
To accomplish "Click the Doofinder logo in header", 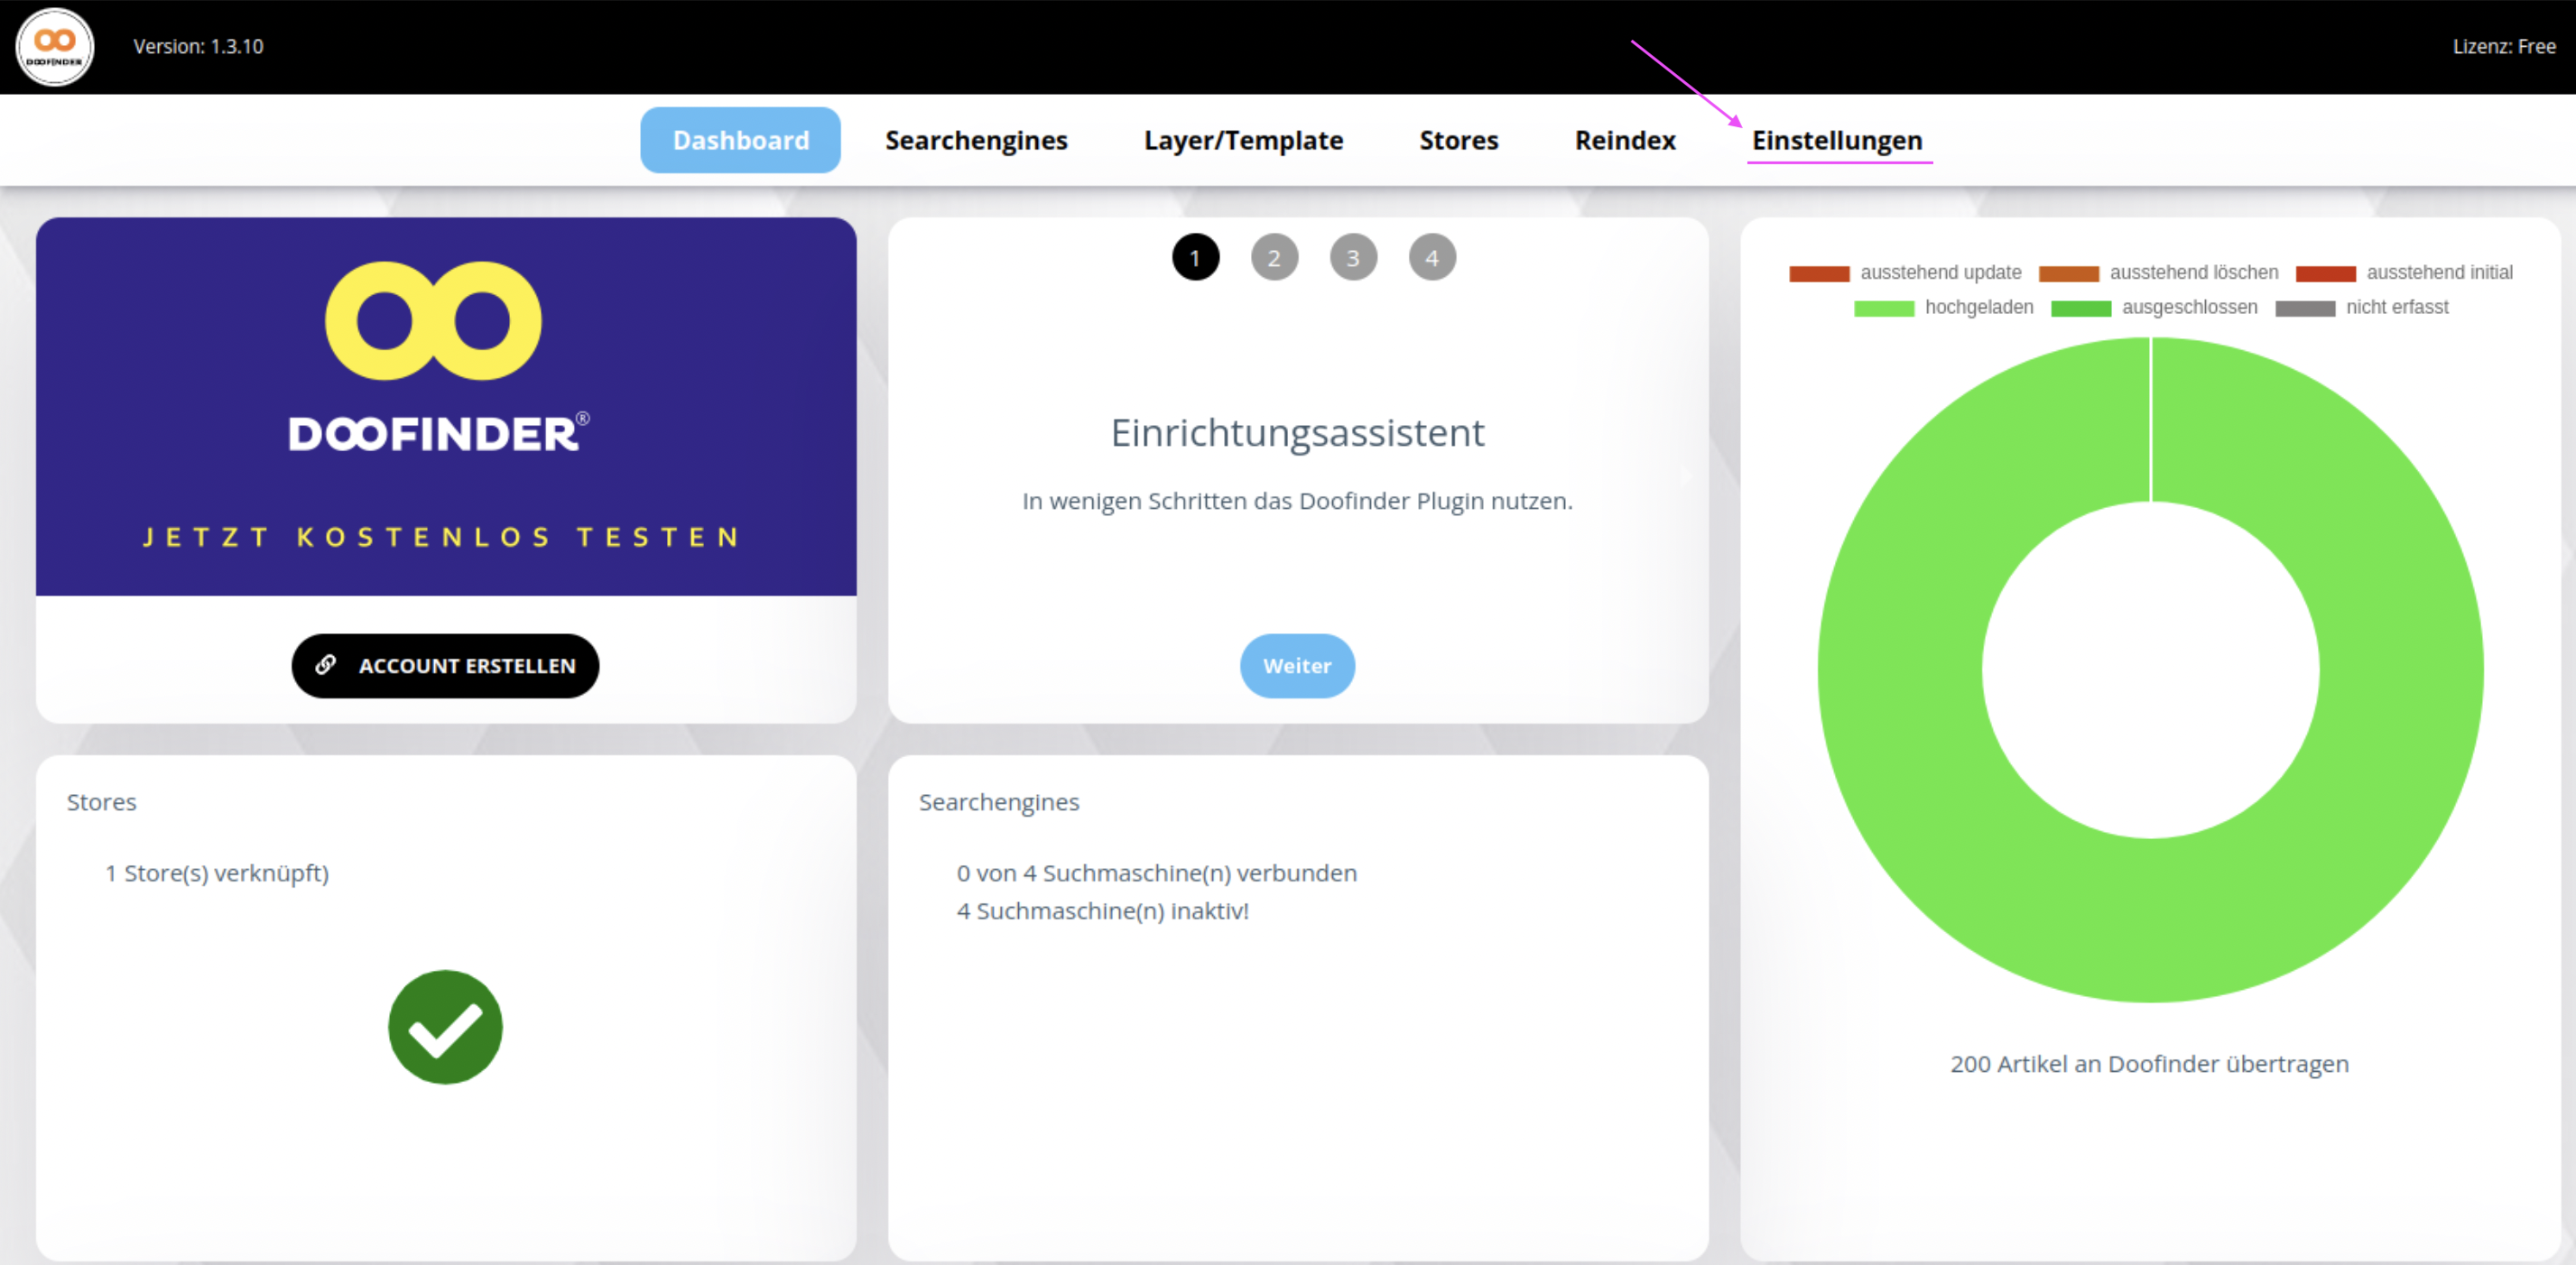I will [55, 47].
